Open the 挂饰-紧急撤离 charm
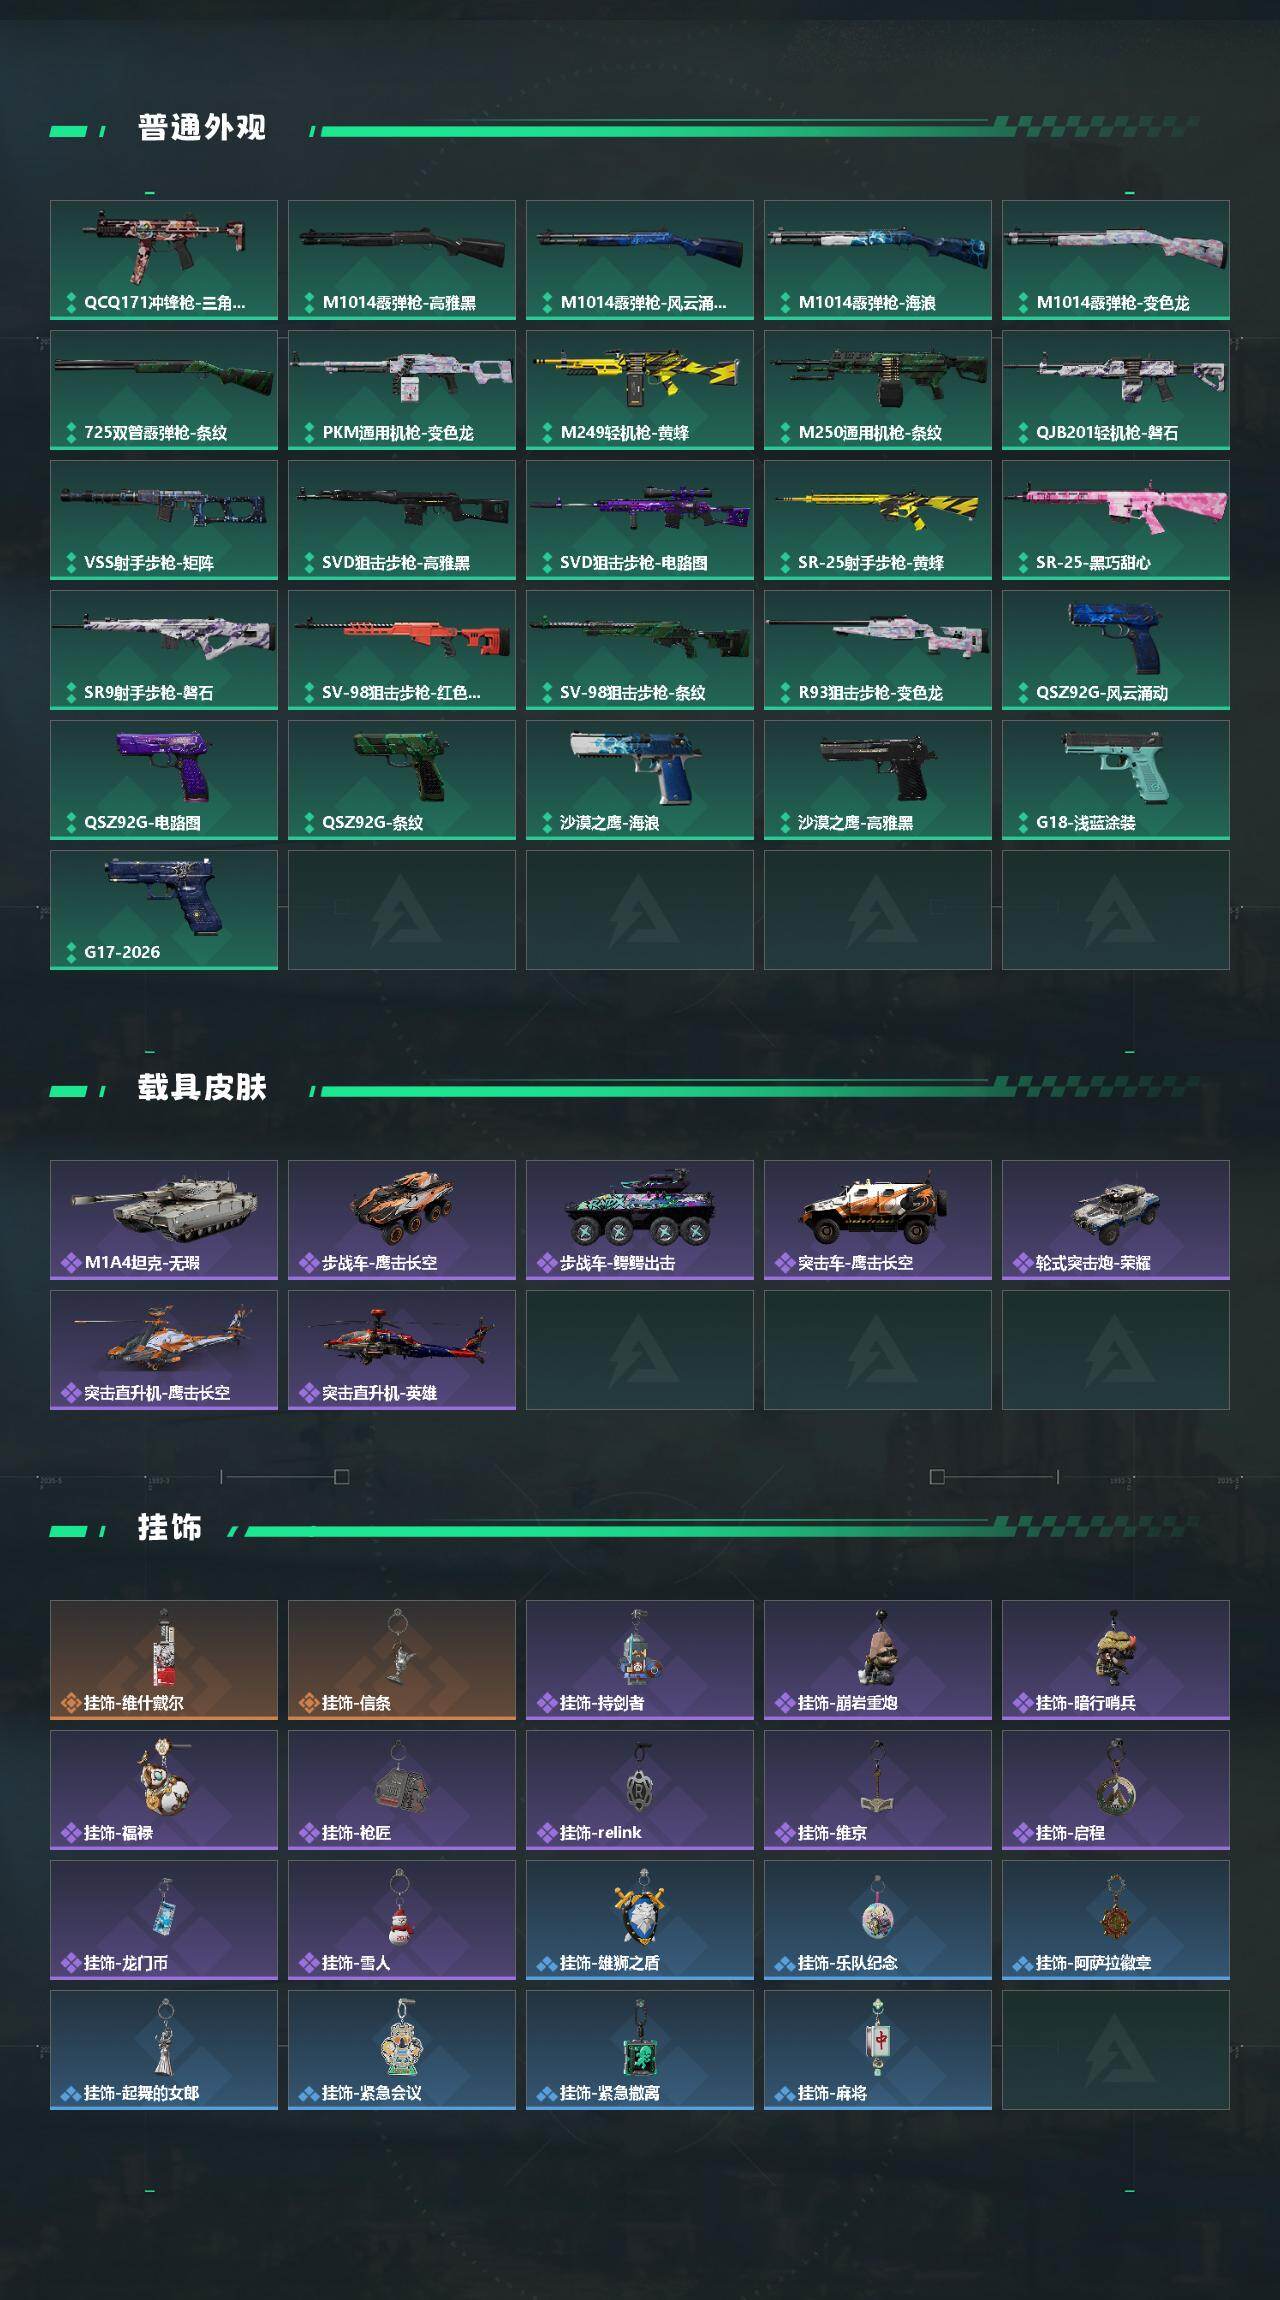The height and width of the screenshot is (2300, 1280). [x=640, y=2049]
